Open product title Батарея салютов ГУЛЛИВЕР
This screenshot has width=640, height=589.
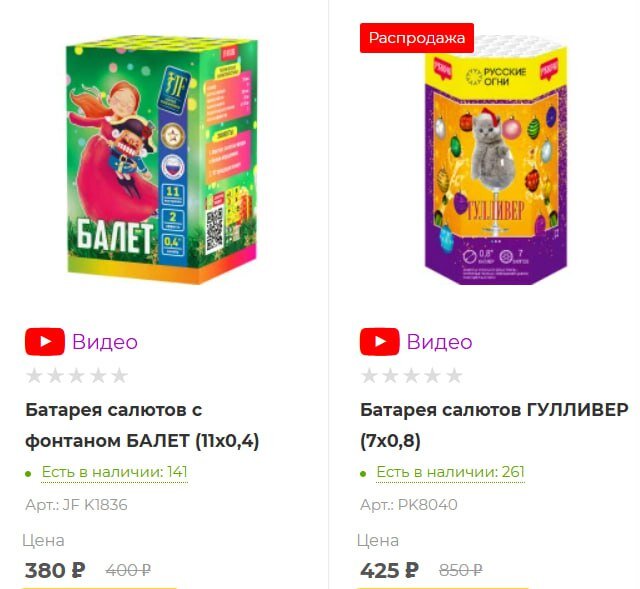coord(494,425)
